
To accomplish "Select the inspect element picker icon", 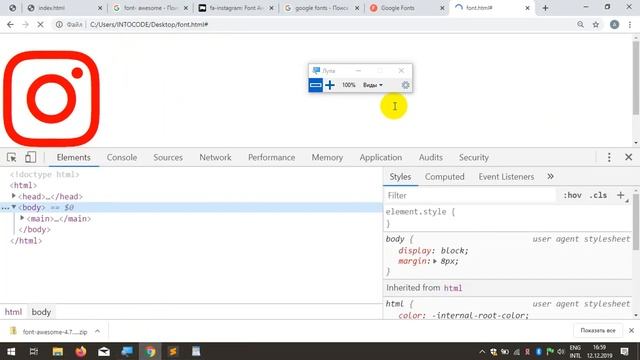I will pyautogui.click(x=11, y=158).
